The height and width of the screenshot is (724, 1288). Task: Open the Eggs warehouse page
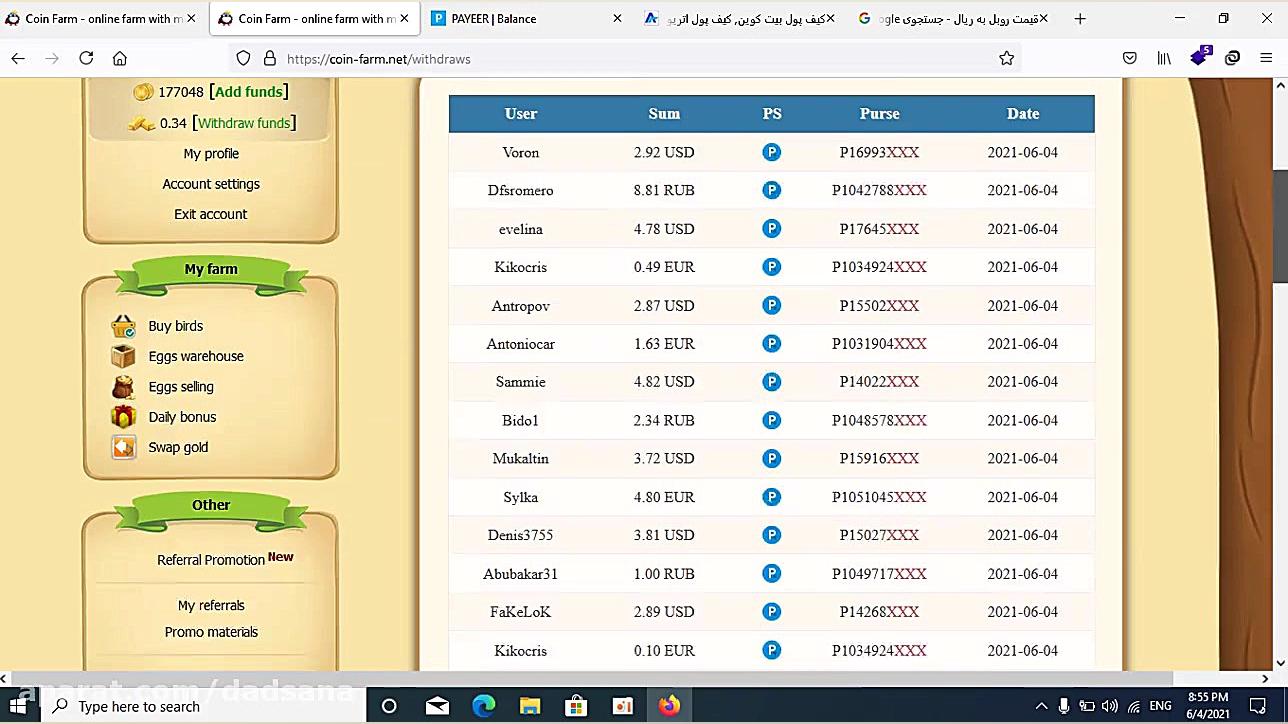(x=196, y=356)
